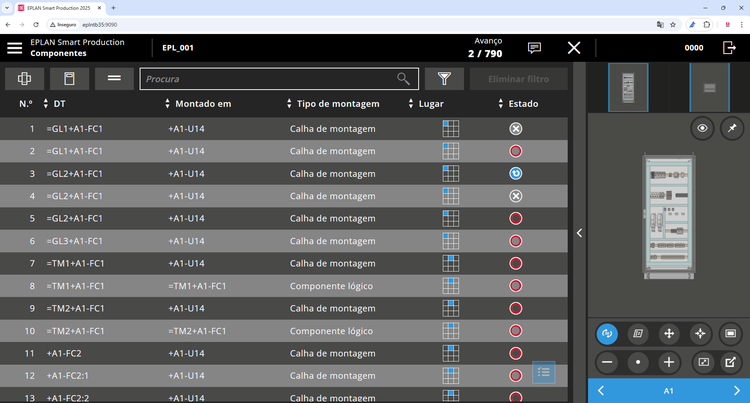750x403 pixels.
Task: Click the zoom in plus button
Action: pyautogui.click(x=669, y=361)
